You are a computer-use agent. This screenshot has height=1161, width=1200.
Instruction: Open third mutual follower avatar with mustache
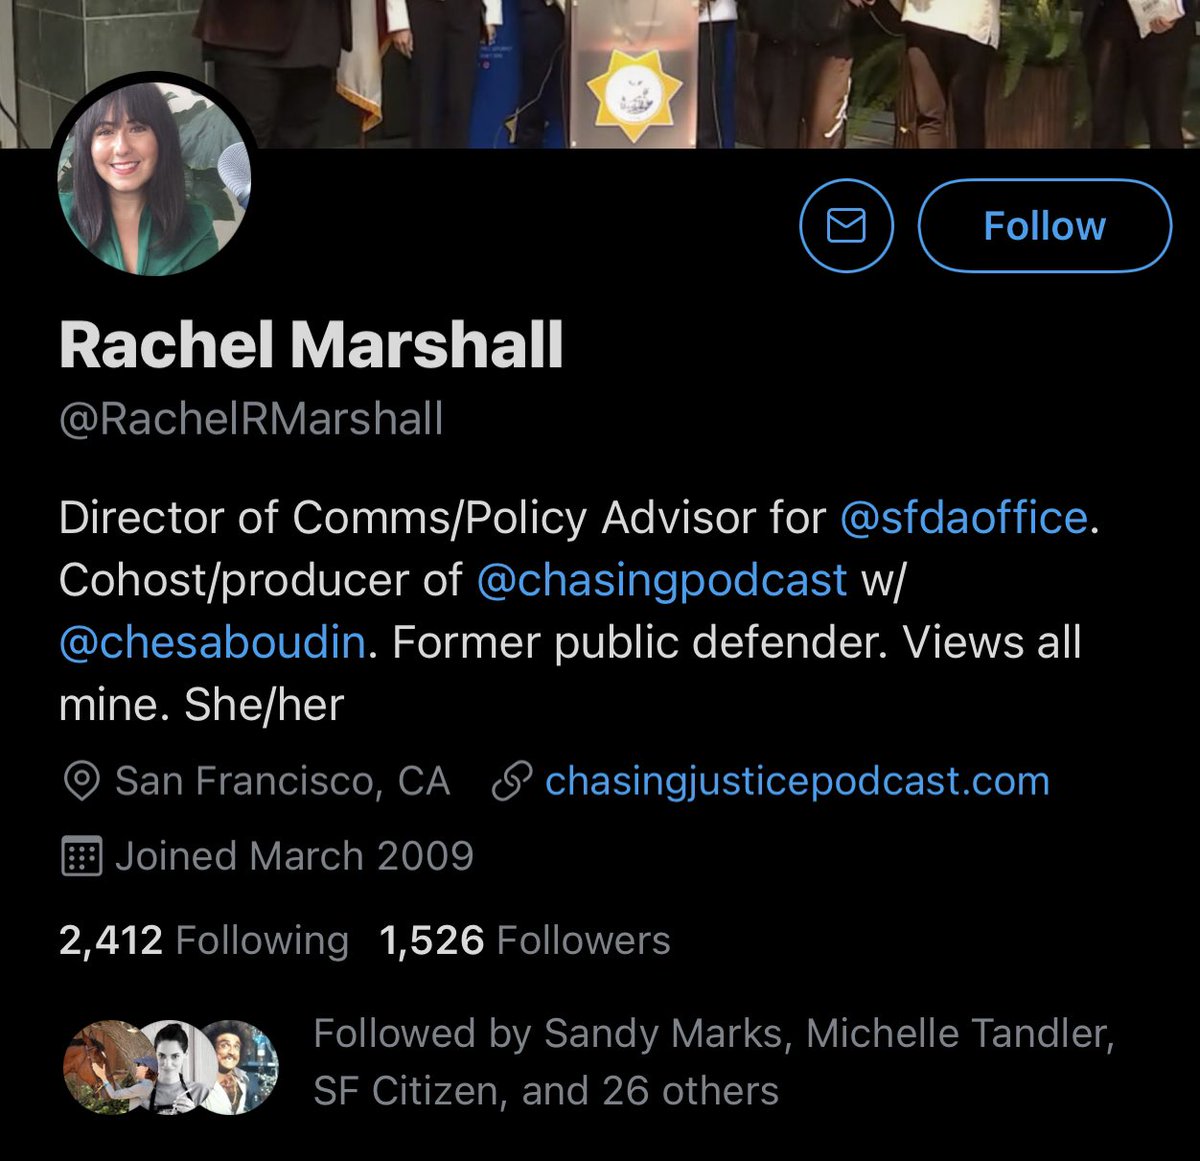point(240,1067)
